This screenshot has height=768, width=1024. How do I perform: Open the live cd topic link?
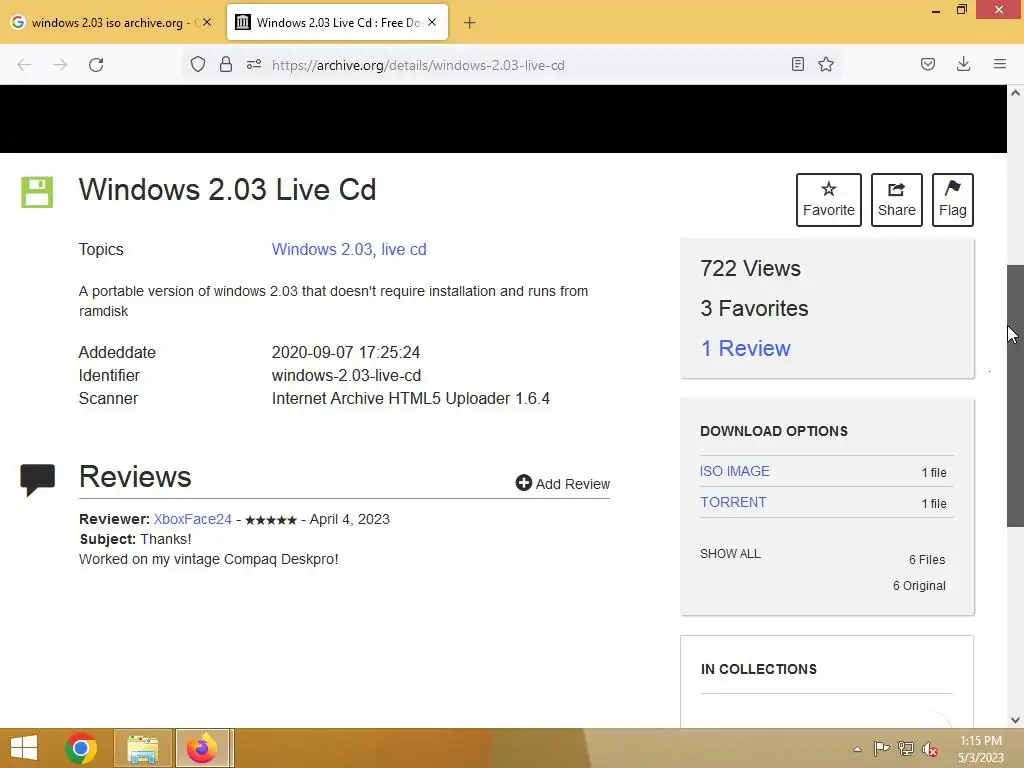pyautogui.click(x=404, y=249)
